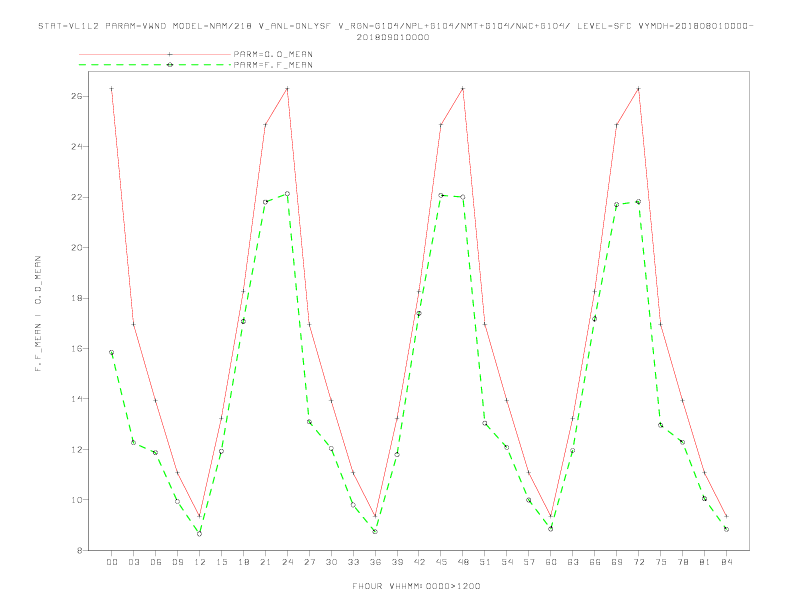792x612 pixels.
Task: Click x-axis tick label 63
Action: point(573,562)
